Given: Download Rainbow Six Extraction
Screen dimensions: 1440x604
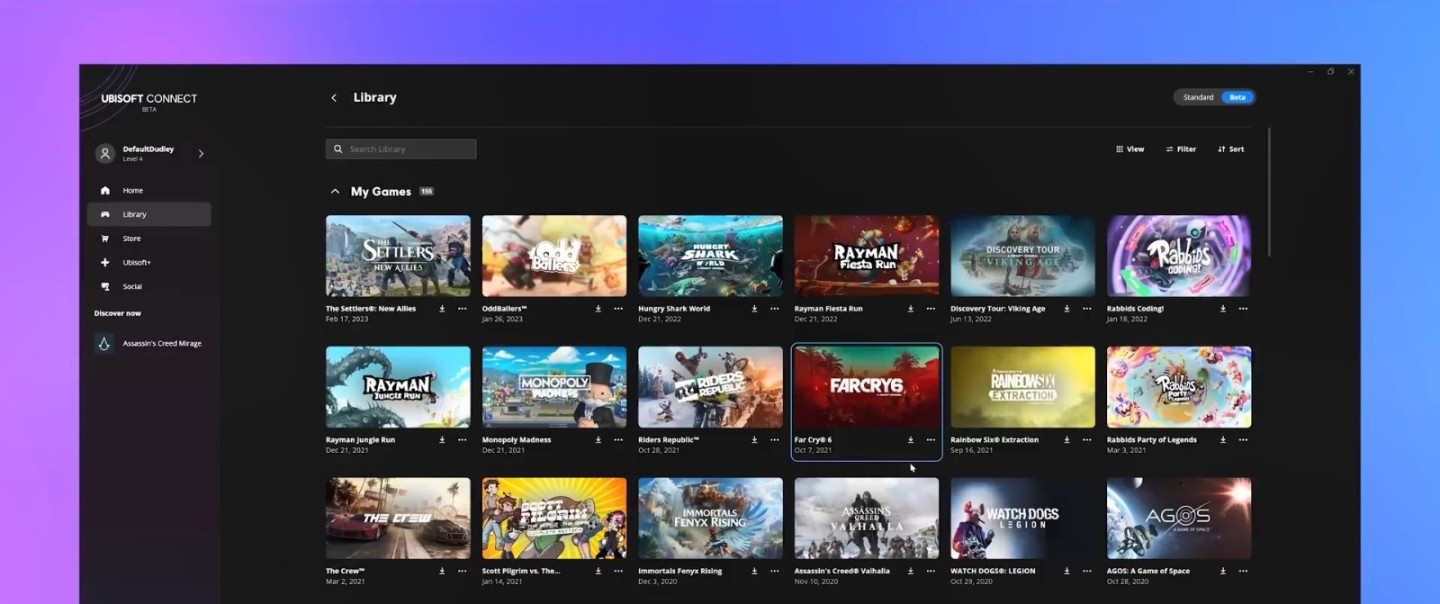Looking at the screenshot, I should point(1066,440).
